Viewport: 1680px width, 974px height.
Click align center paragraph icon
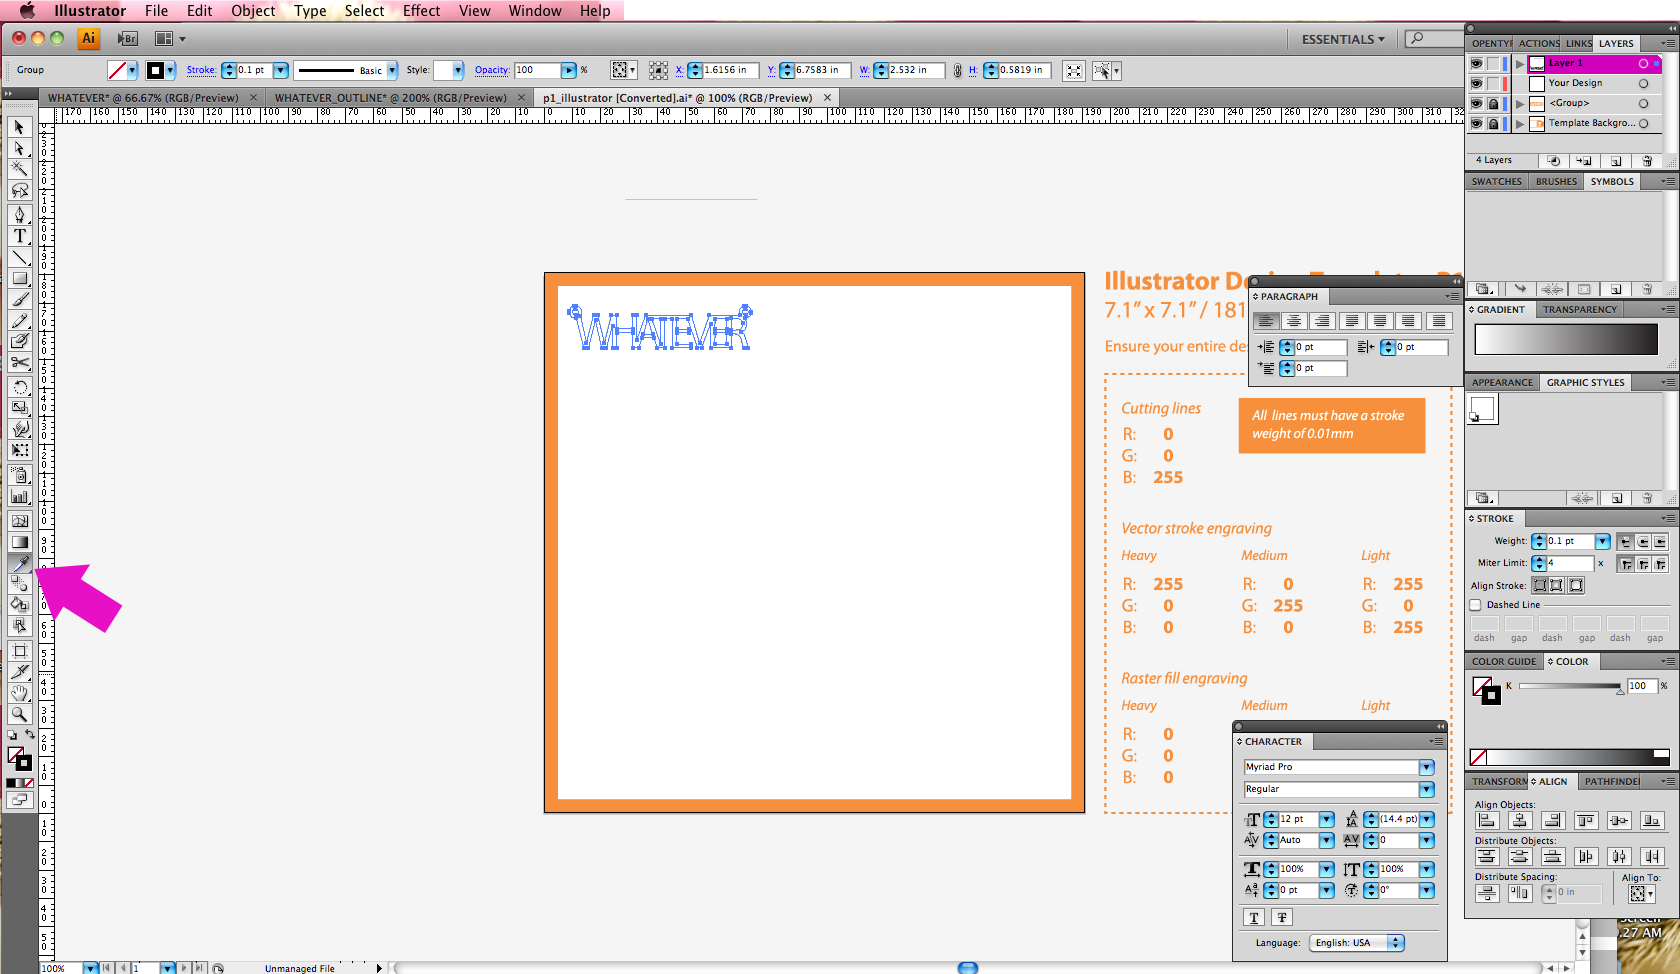[x=1295, y=321]
